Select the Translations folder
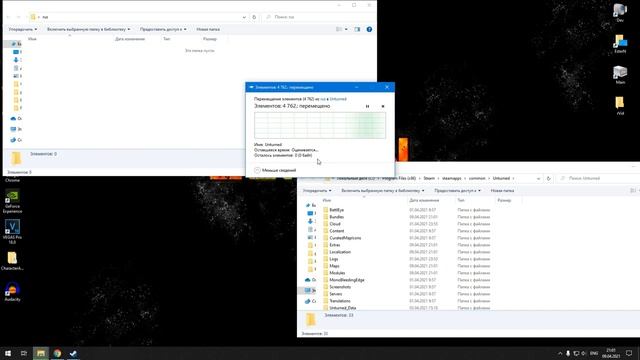Screen dimensions: 640x360 click(340, 301)
